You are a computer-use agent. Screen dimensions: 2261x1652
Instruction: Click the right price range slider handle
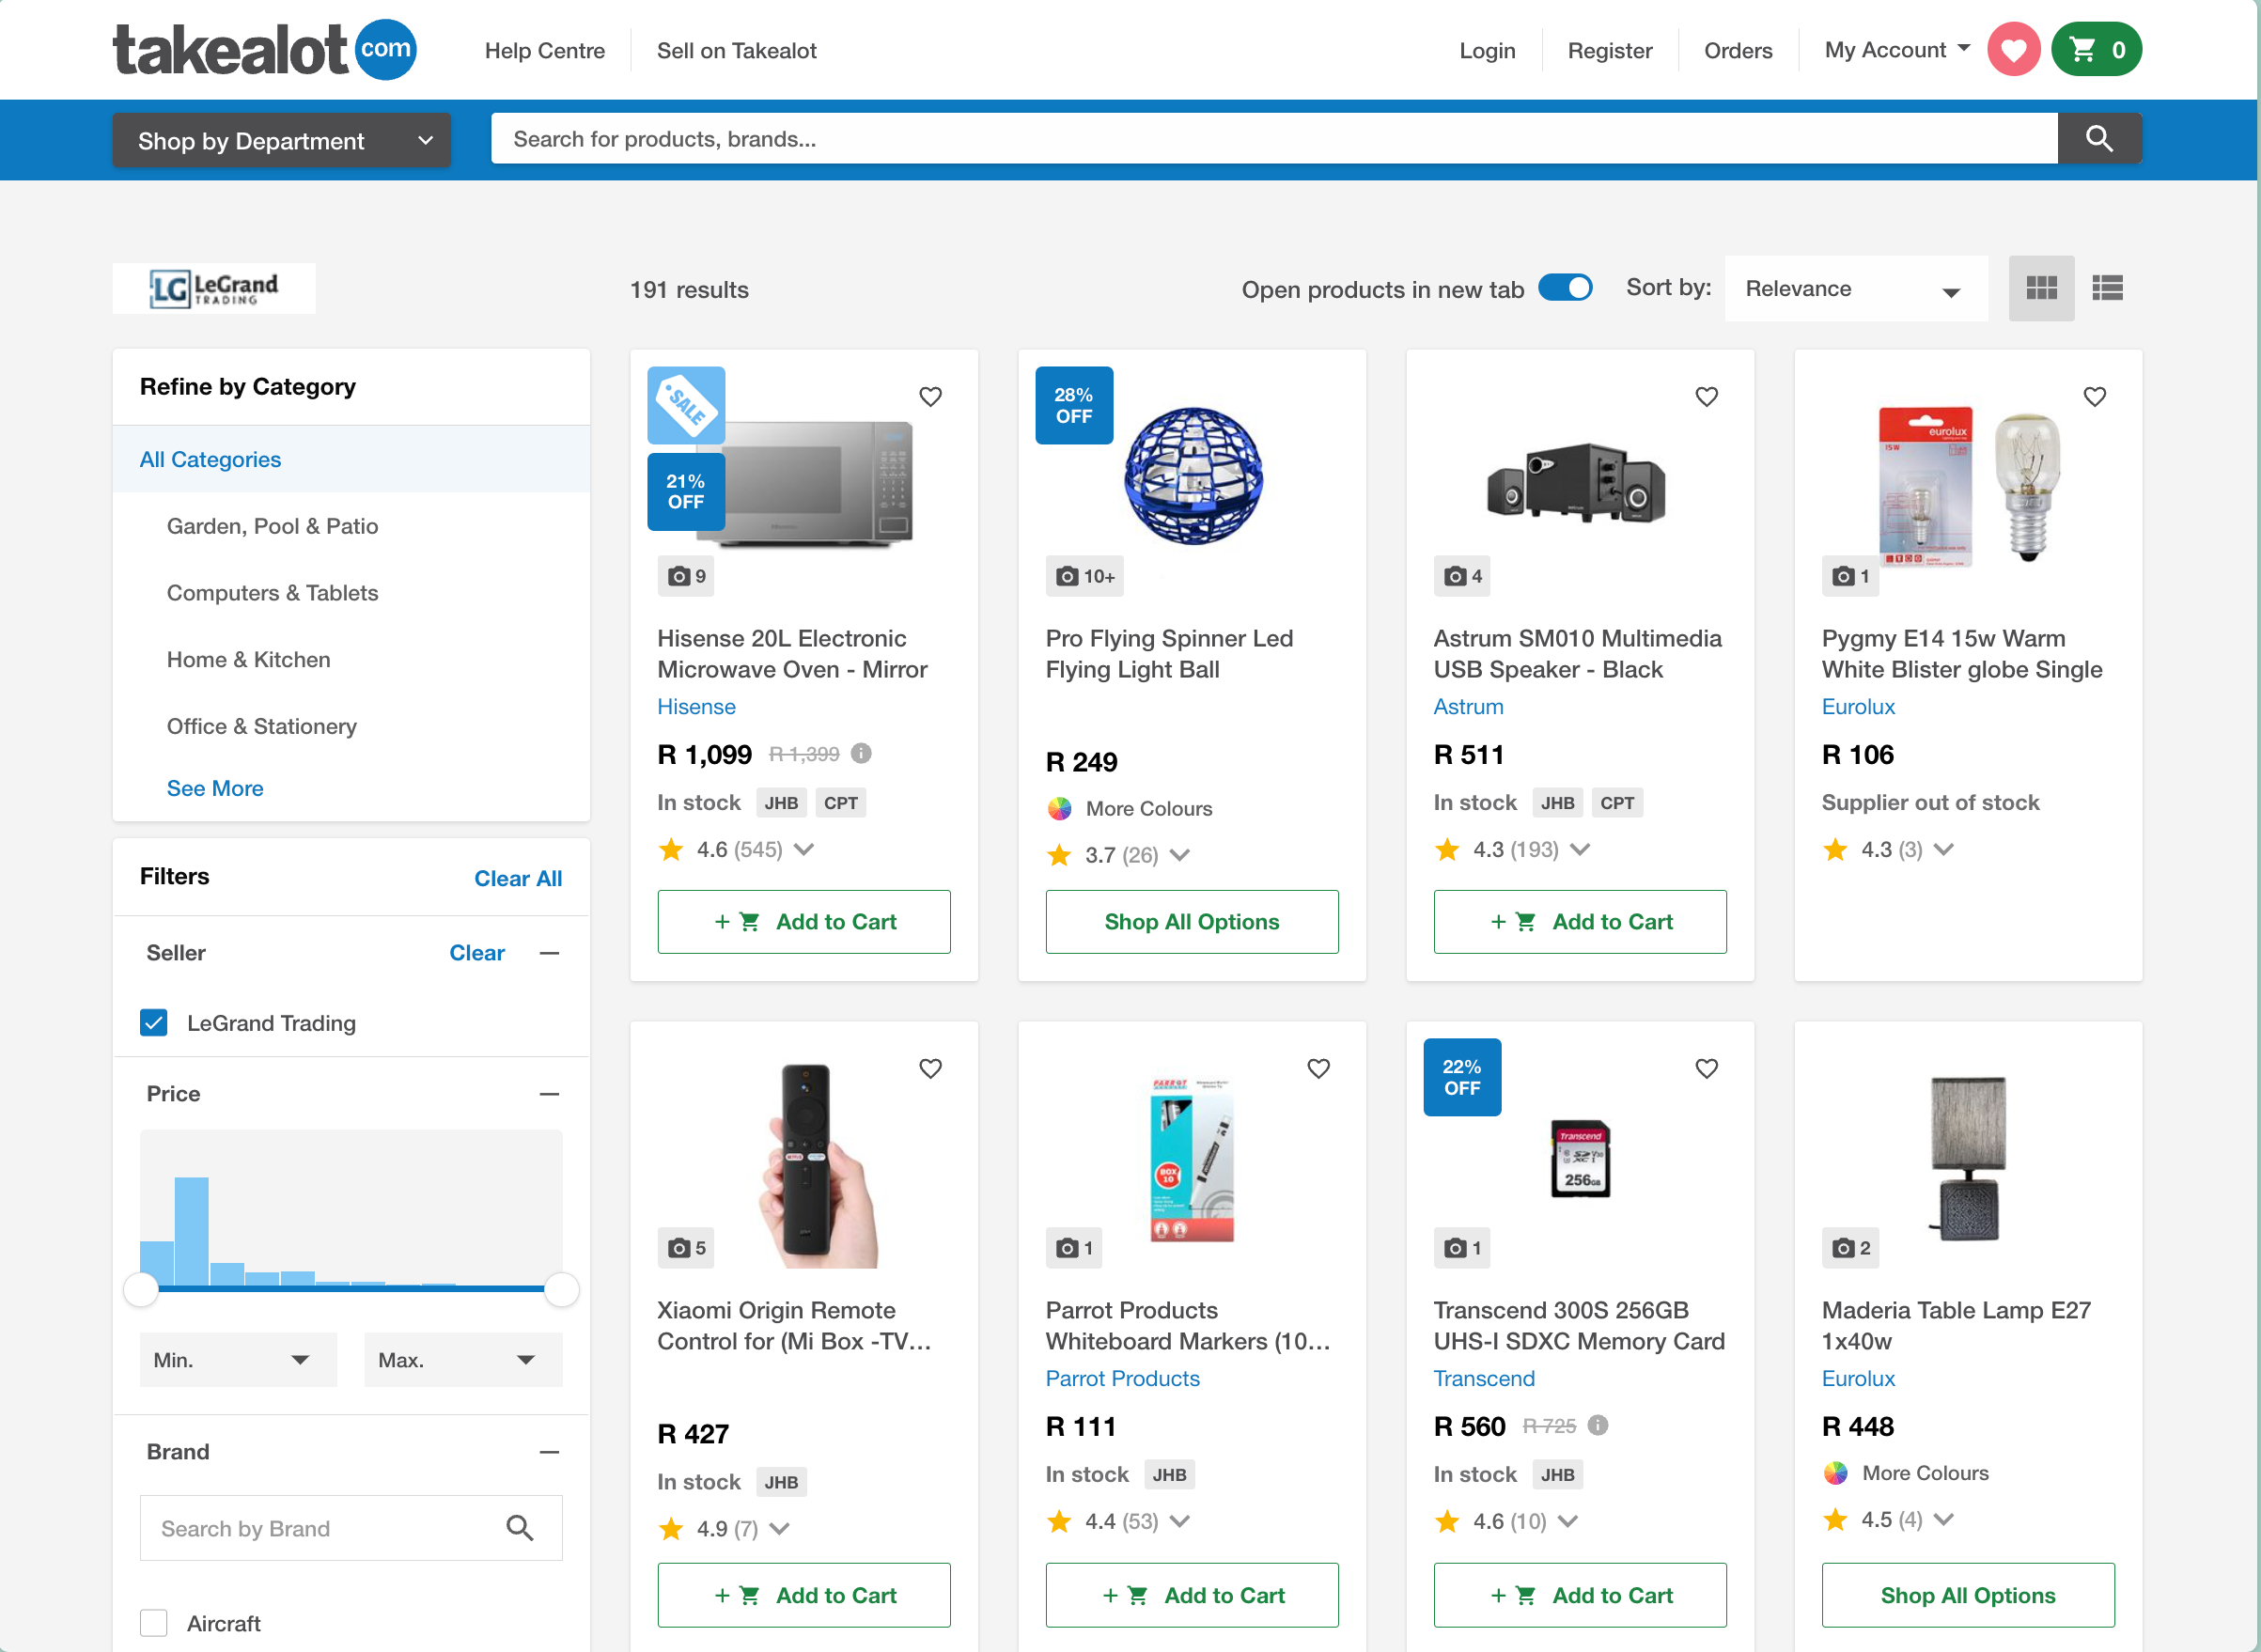(x=562, y=1290)
